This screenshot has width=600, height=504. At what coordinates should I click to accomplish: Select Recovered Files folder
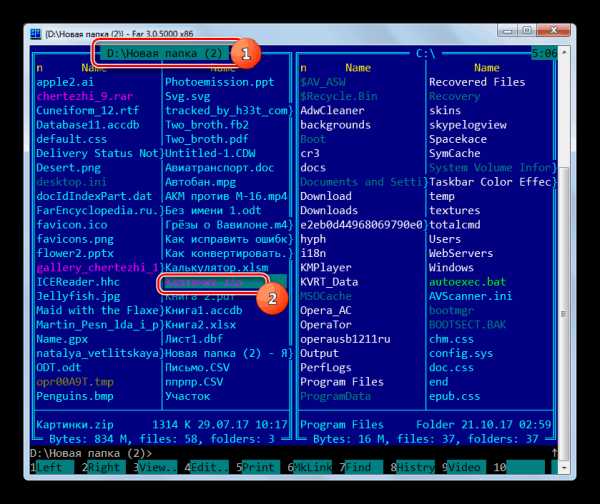[477, 82]
